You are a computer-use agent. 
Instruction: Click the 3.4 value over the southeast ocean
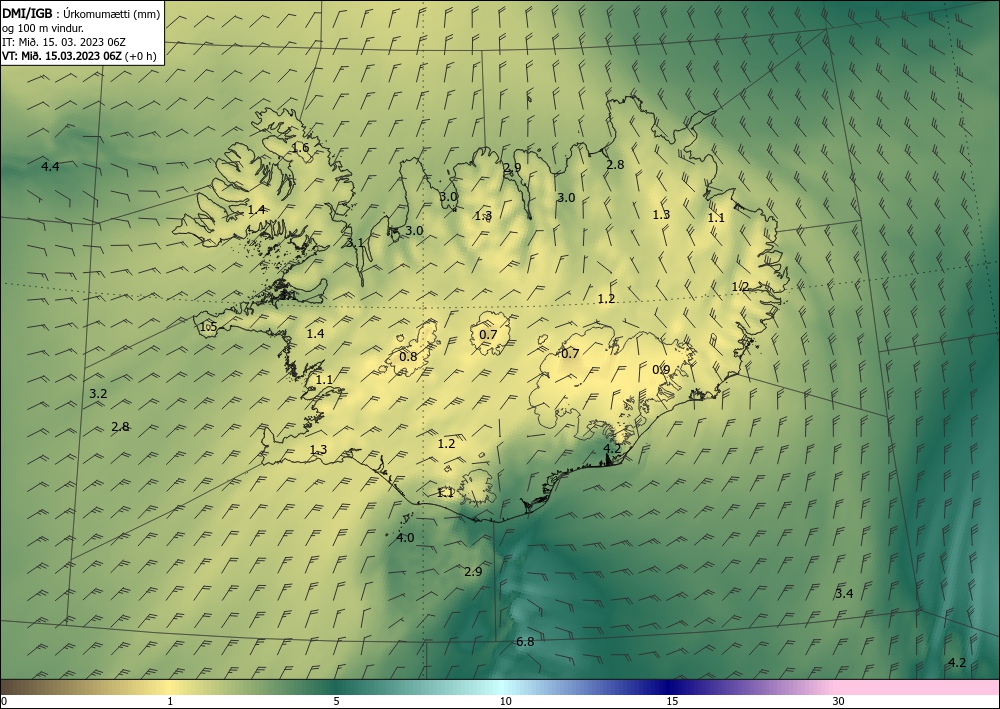pyautogui.click(x=844, y=594)
